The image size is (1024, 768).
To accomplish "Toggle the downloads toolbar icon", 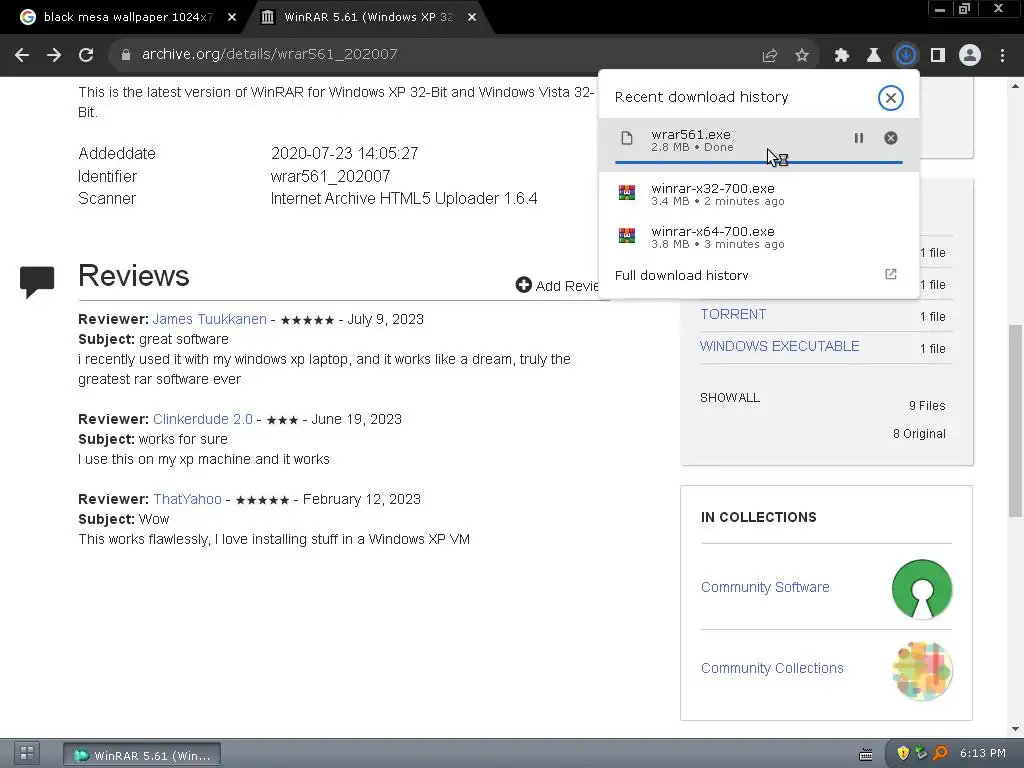I will [x=905, y=56].
